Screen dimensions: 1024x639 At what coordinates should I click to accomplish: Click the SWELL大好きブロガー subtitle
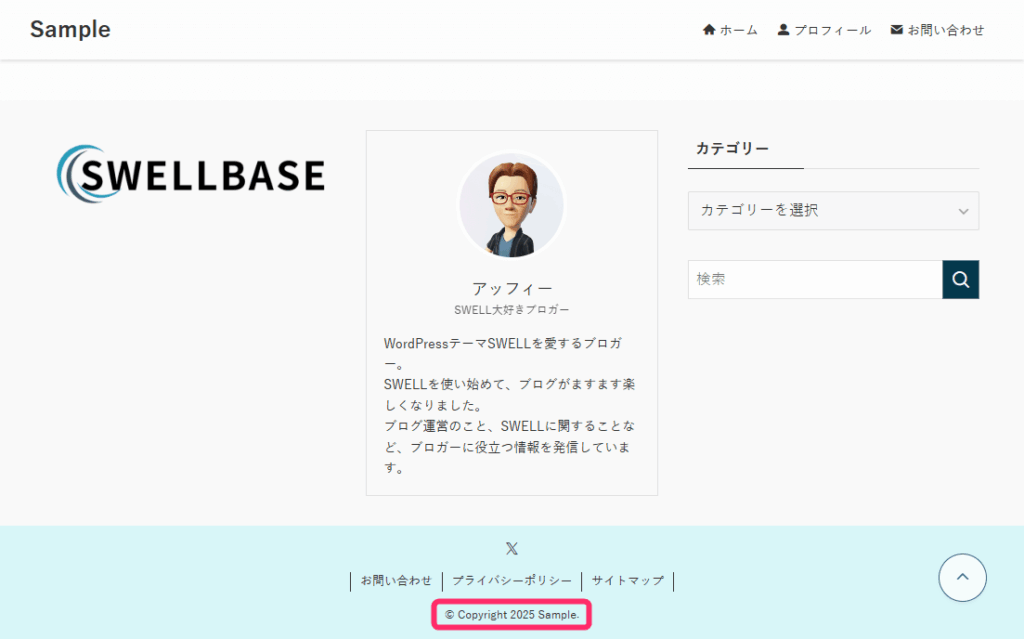coord(512,310)
